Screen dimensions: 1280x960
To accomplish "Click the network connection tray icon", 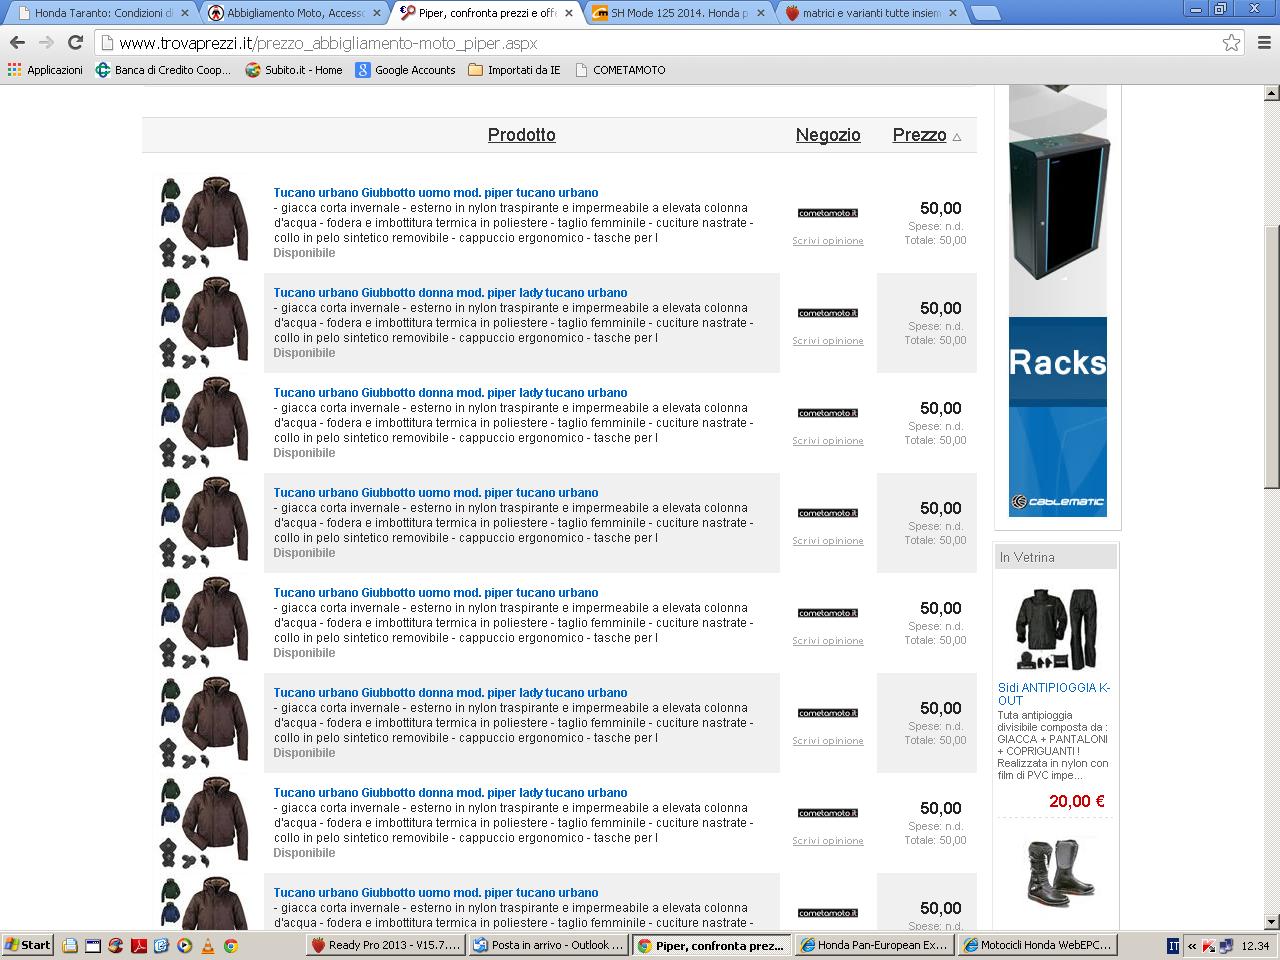I will 1225,945.
